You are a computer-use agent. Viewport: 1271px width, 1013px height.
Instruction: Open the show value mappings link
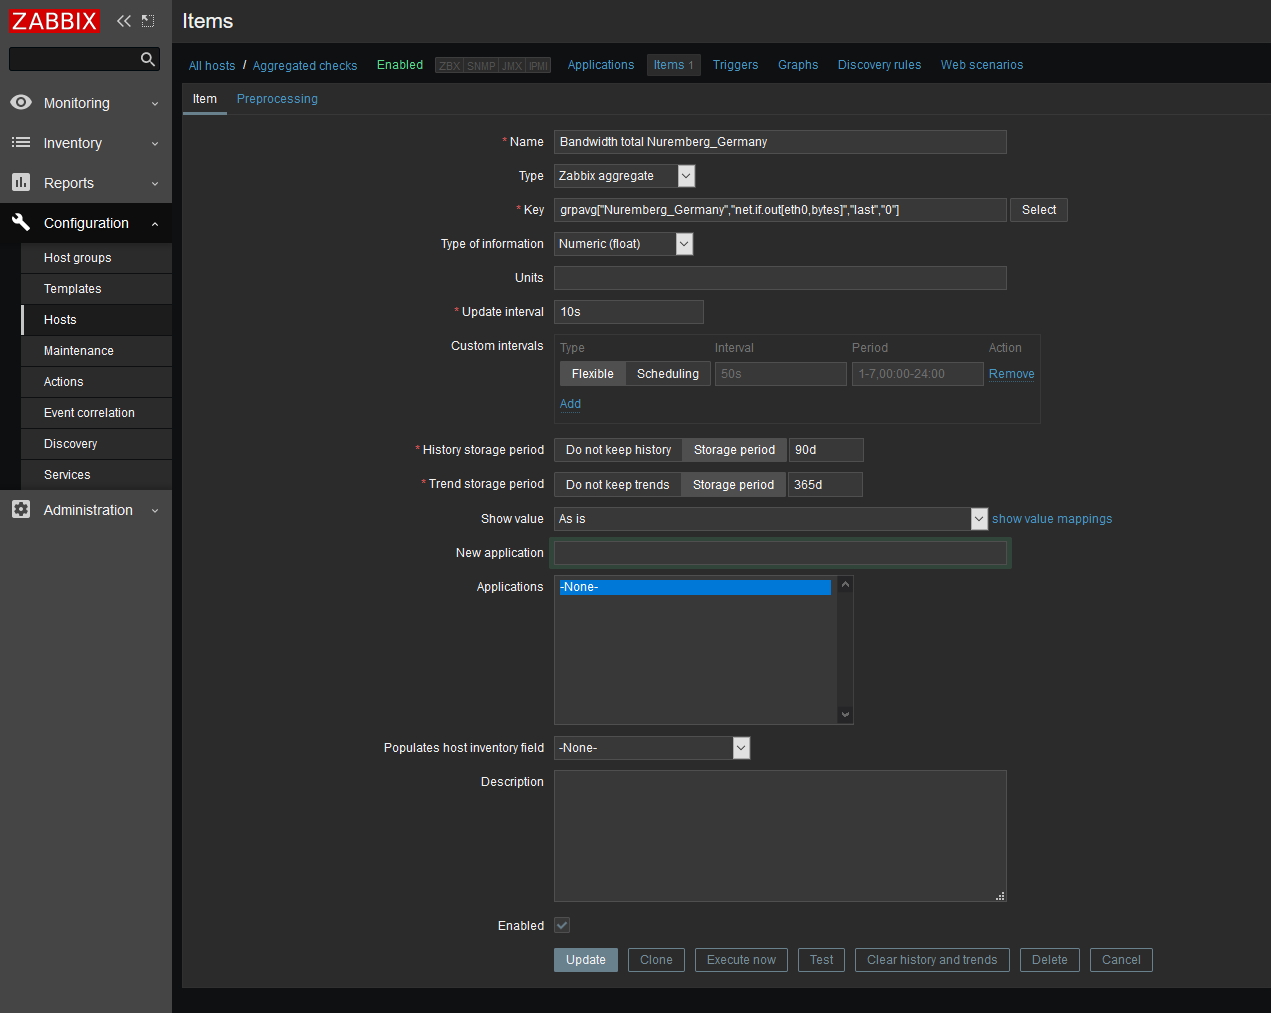1051,519
